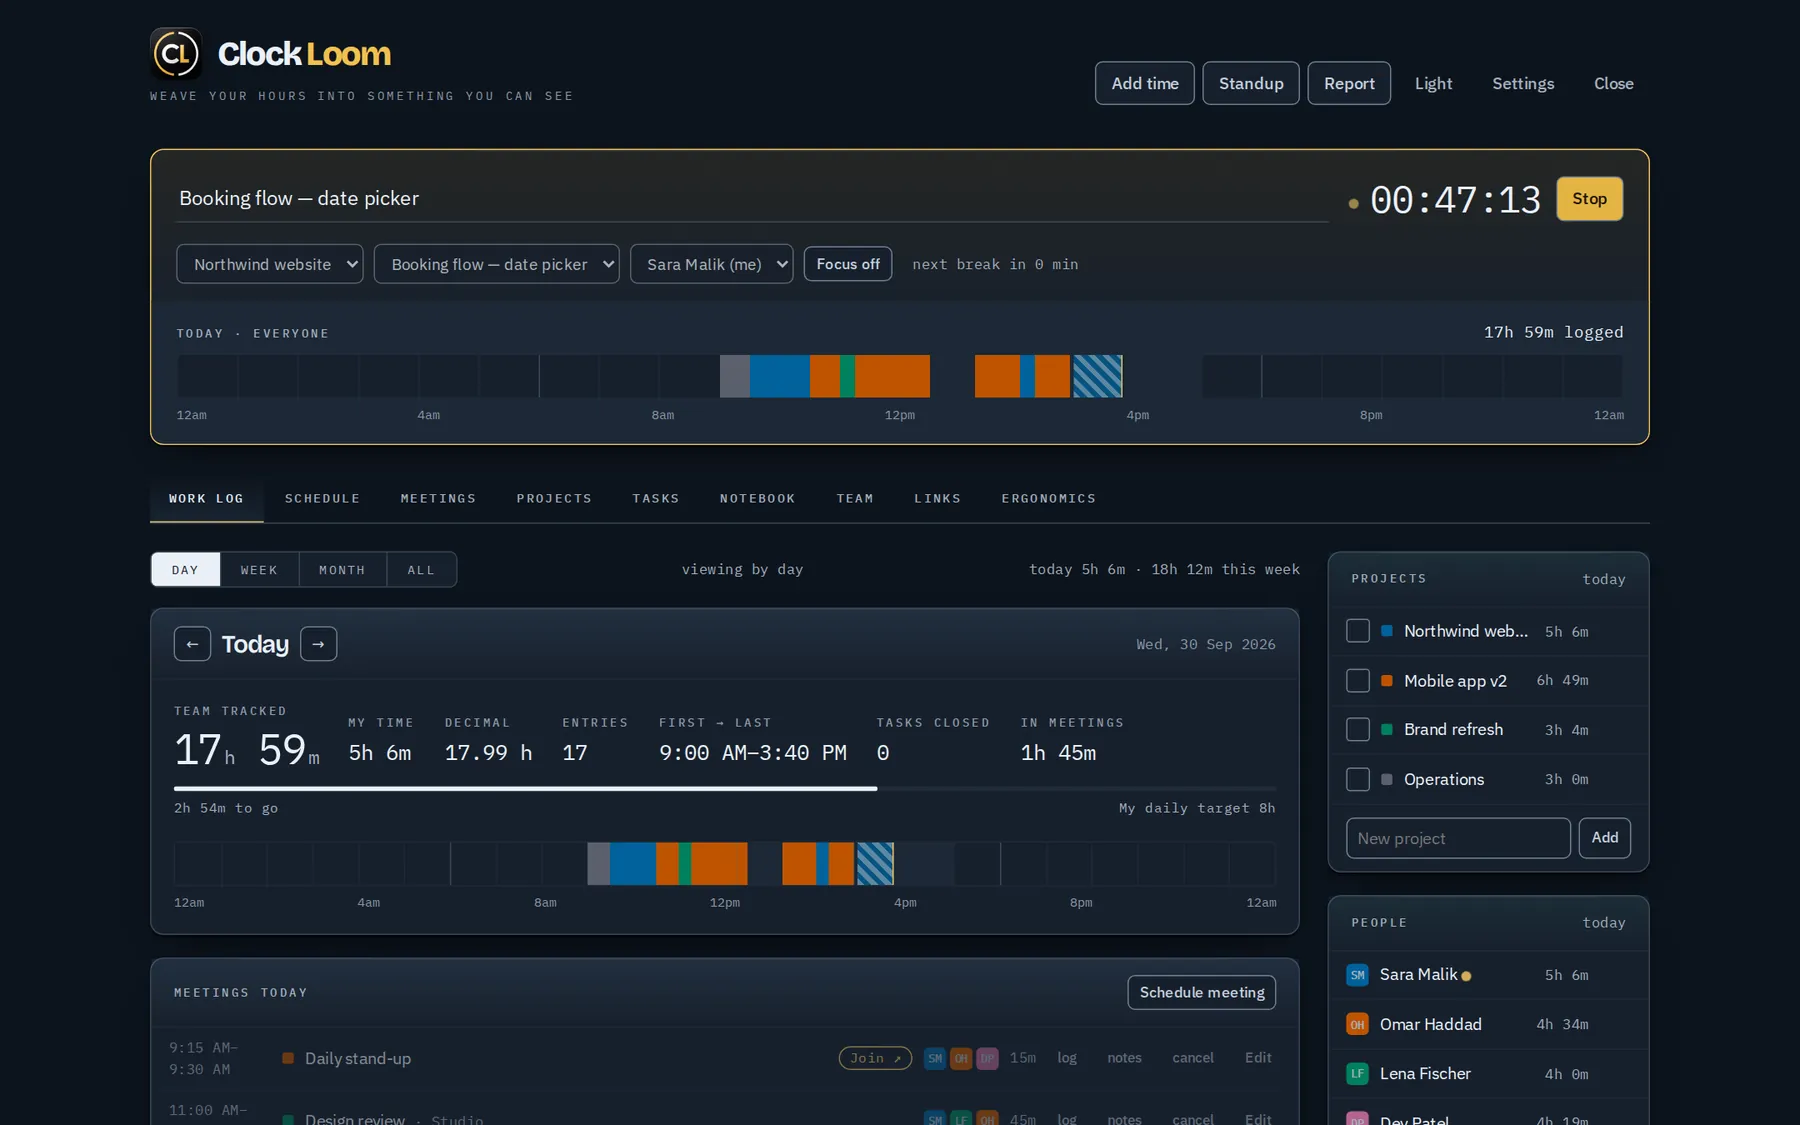Click the New project input field
Screen dimensions: 1800x1125
tap(1458, 838)
